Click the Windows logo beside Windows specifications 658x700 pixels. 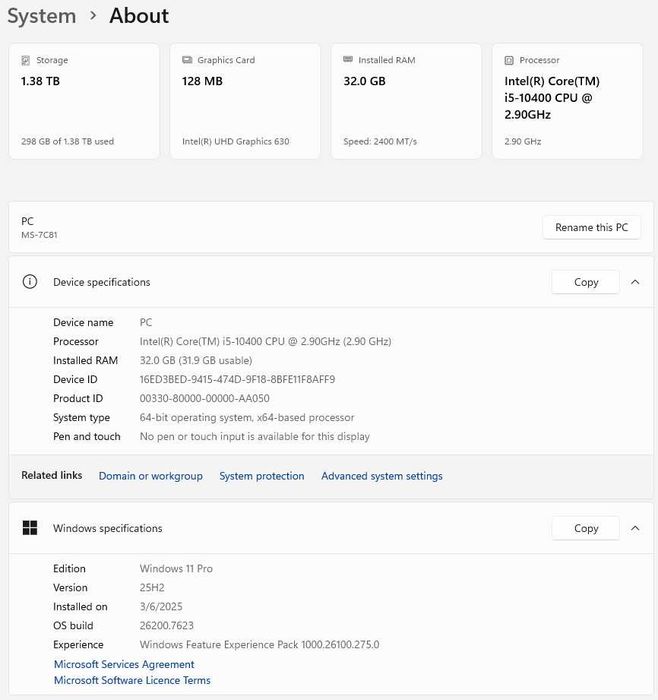[30, 528]
